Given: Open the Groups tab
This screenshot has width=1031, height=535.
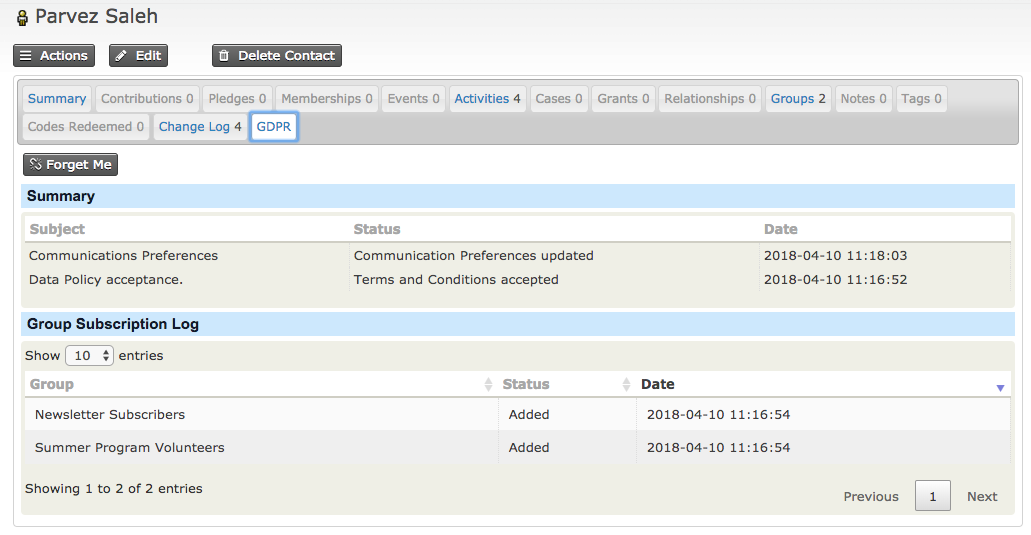Looking at the screenshot, I should [x=798, y=99].
